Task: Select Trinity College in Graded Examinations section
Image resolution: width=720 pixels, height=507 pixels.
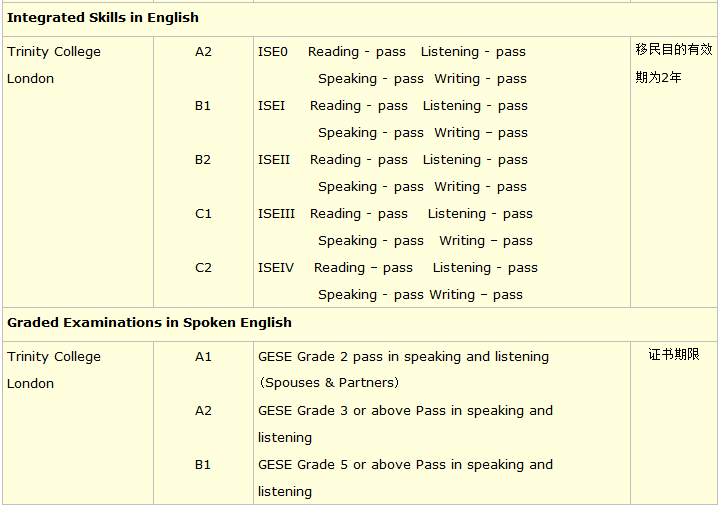Action: tap(54, 357)
